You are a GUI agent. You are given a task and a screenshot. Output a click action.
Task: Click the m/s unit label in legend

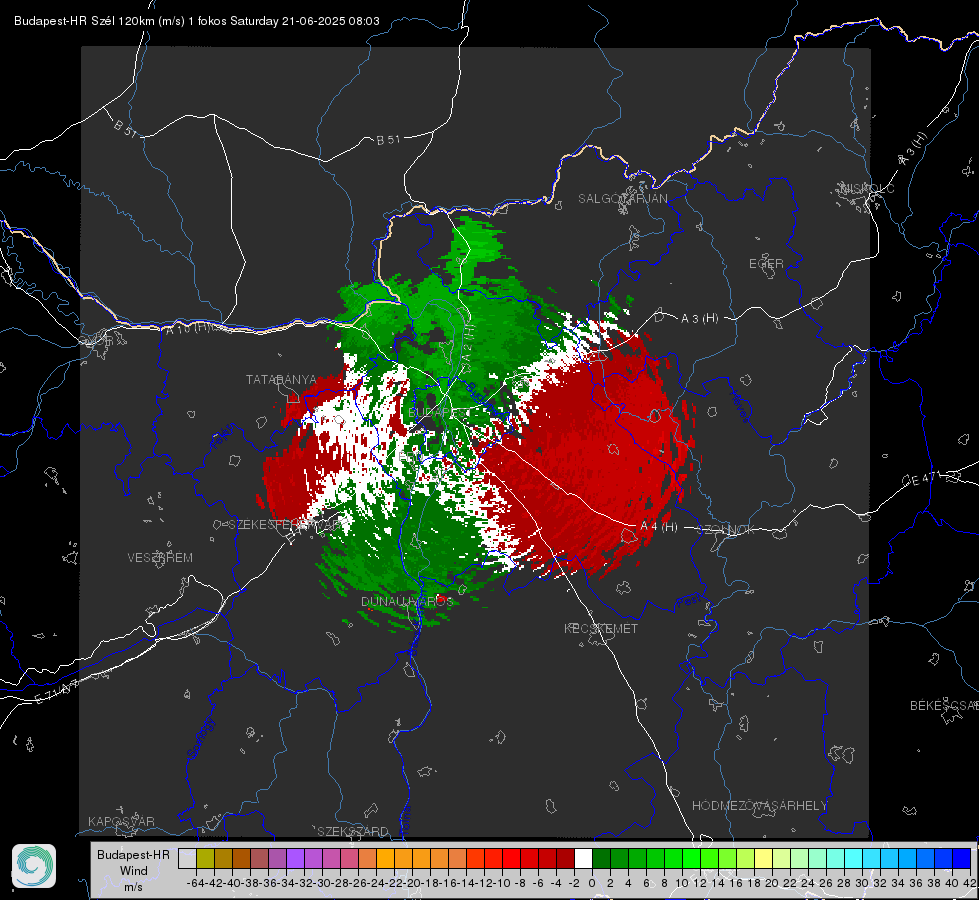point(133,887)
